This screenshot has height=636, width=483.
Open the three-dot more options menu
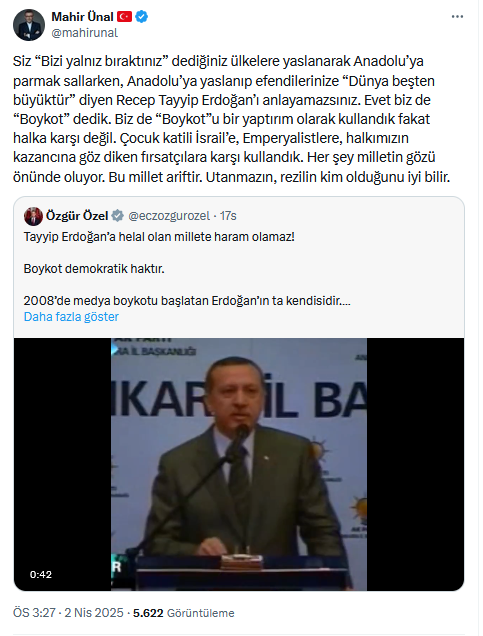pyautogui.click(x=457, y=17)
